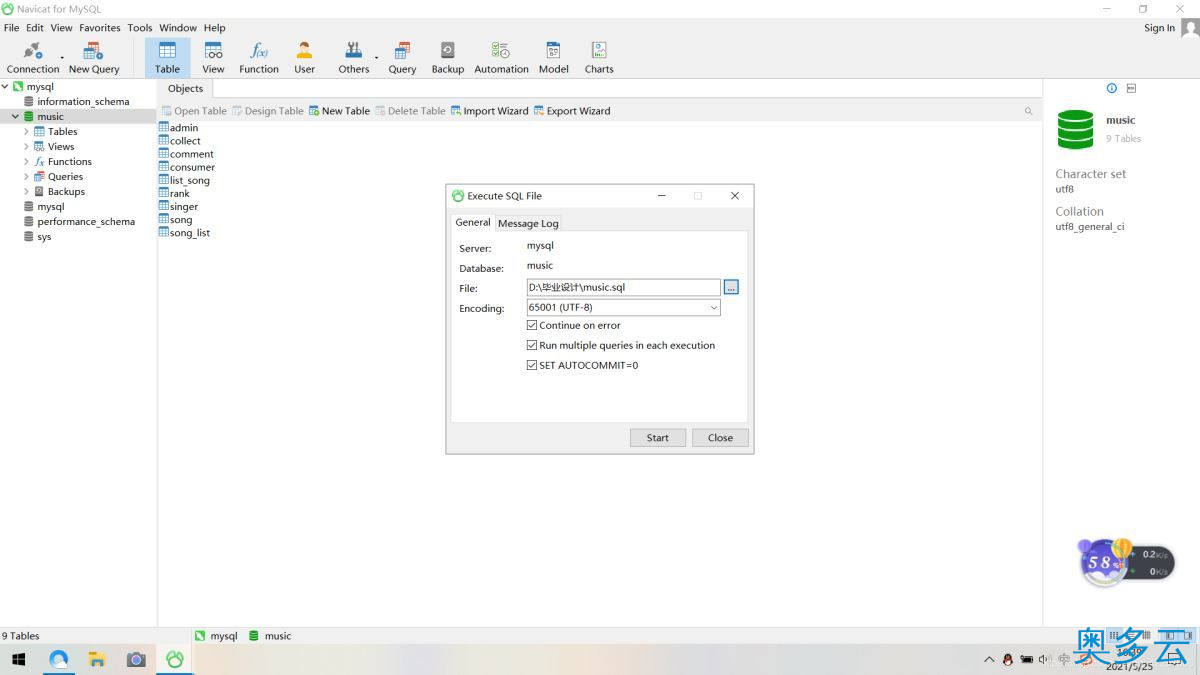Click Sign In at the top right
Image resolution: width=1200 pixels, height=675 pixels.
[1159, 28]
